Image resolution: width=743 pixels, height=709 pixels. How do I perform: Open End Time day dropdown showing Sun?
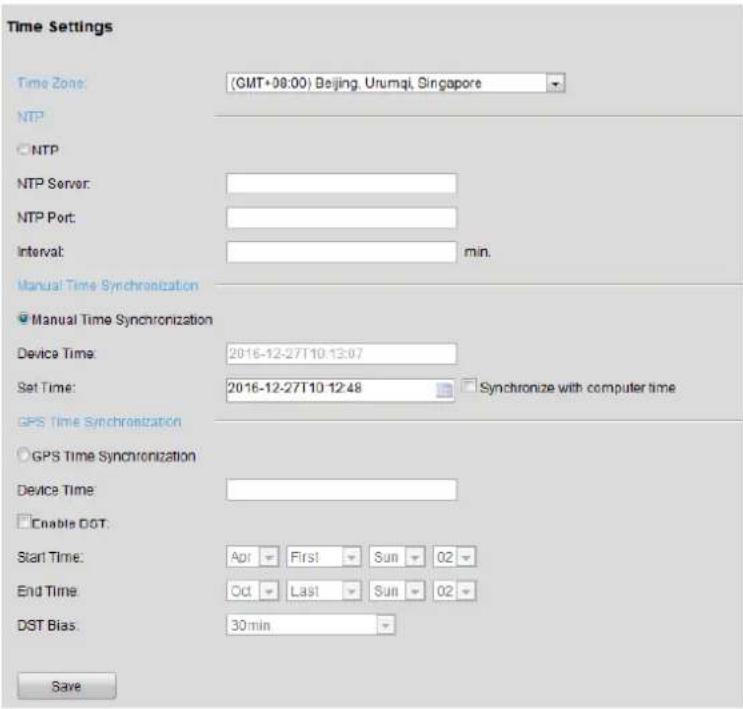tap(397, 591)
